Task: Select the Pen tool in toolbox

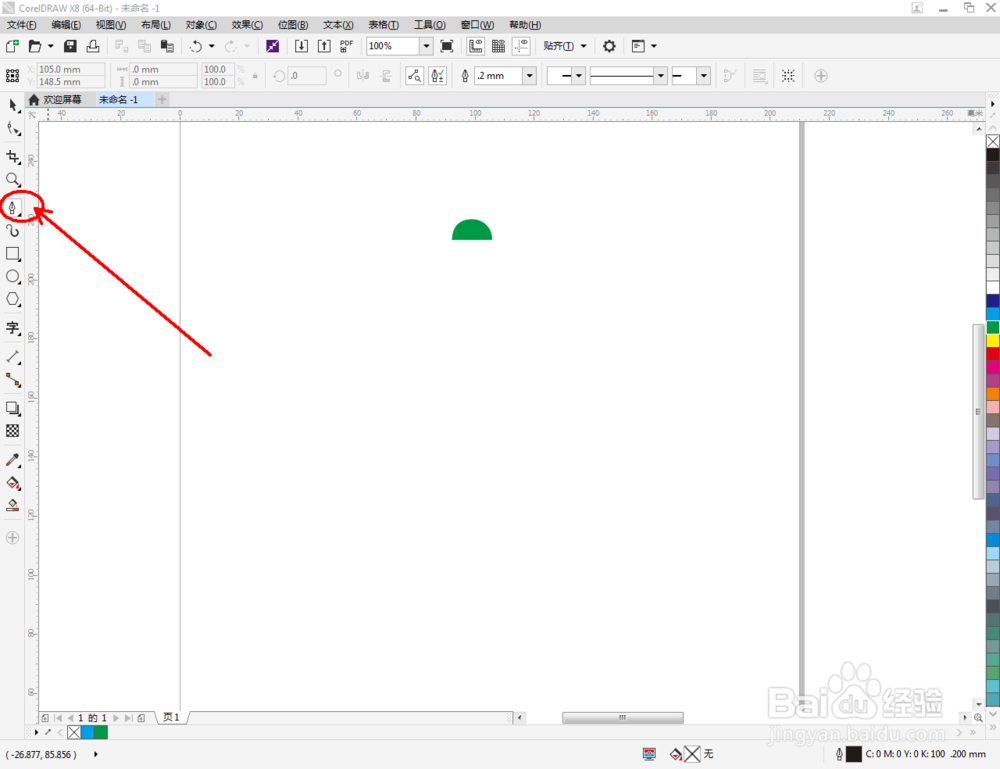Action: pos(13,207)
